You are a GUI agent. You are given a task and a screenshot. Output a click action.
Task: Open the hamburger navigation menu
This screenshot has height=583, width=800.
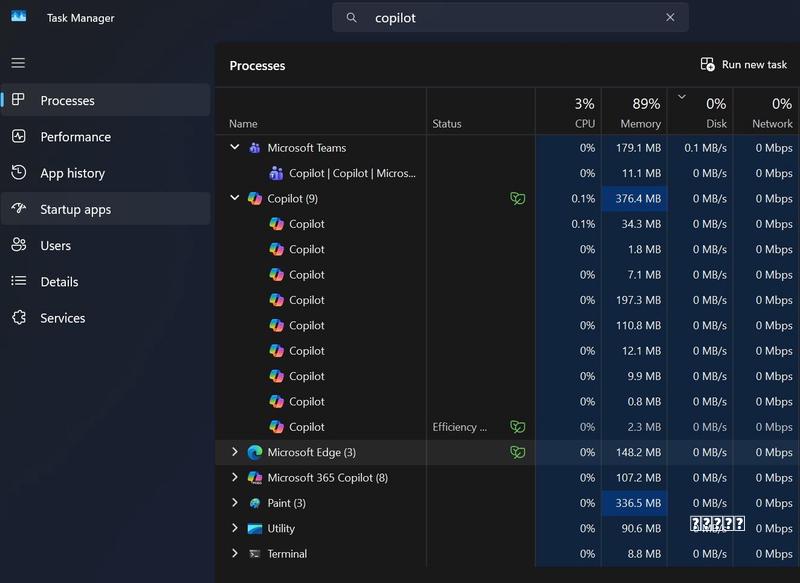tap(18, 63)
